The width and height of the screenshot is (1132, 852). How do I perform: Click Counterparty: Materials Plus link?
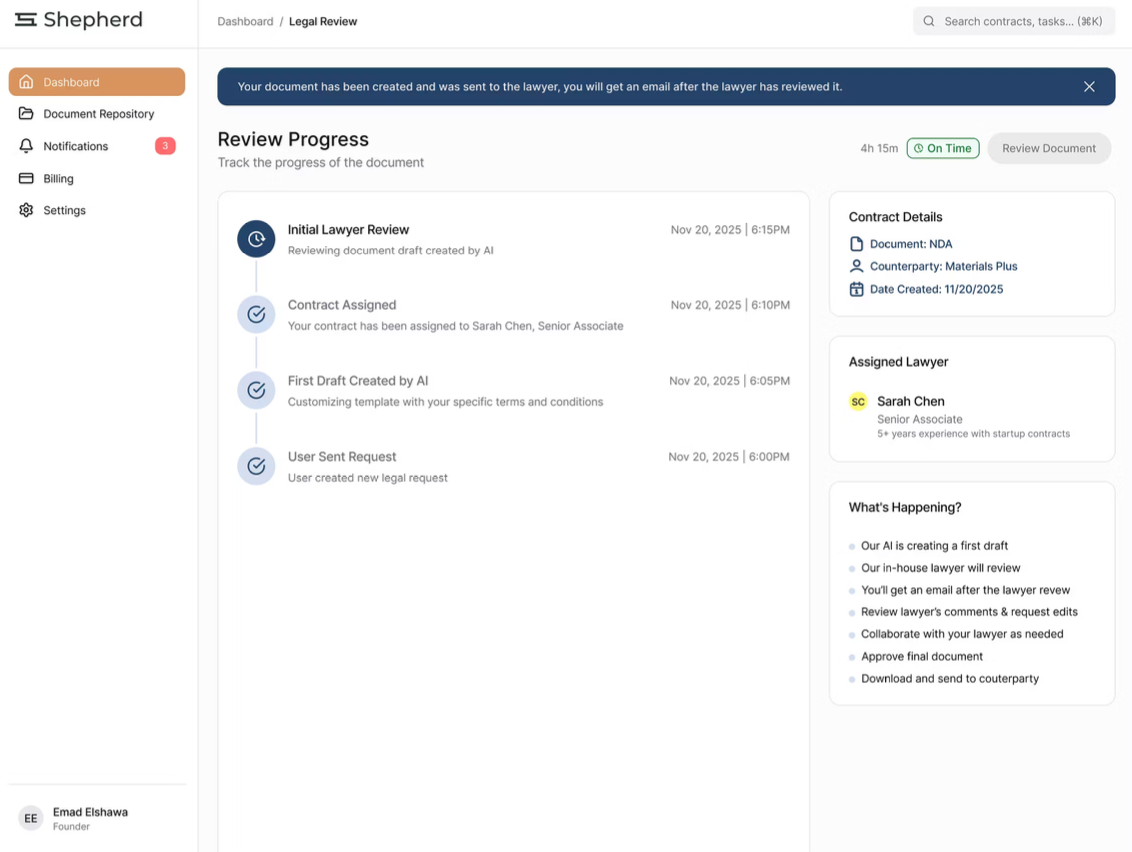[943, 266]
